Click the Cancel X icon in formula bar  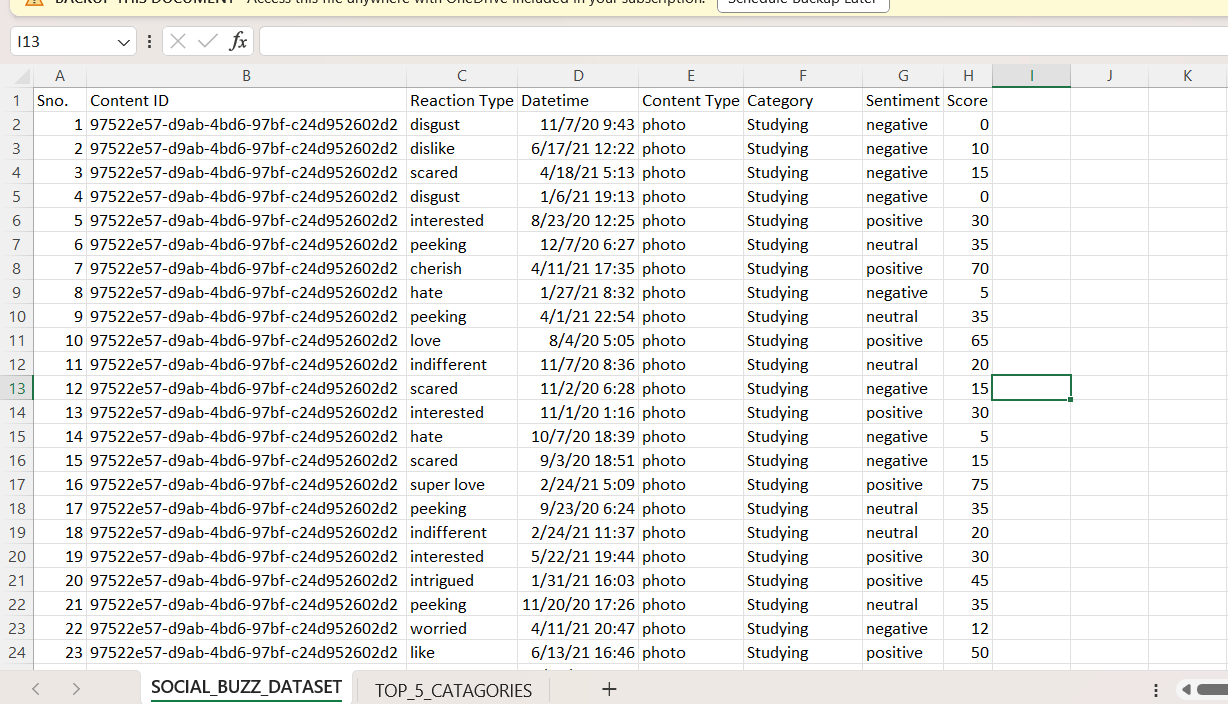point(177,41)
